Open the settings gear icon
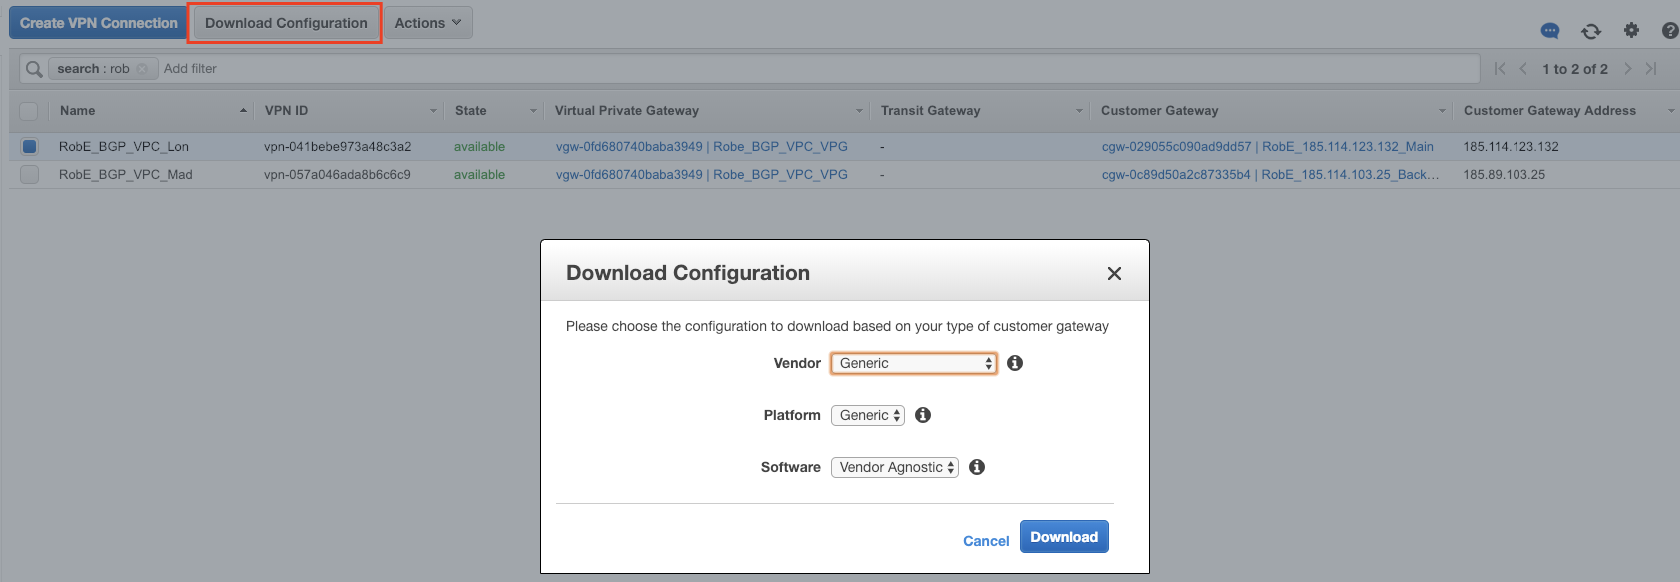The image size is (1680, 582). (1631, 30)
